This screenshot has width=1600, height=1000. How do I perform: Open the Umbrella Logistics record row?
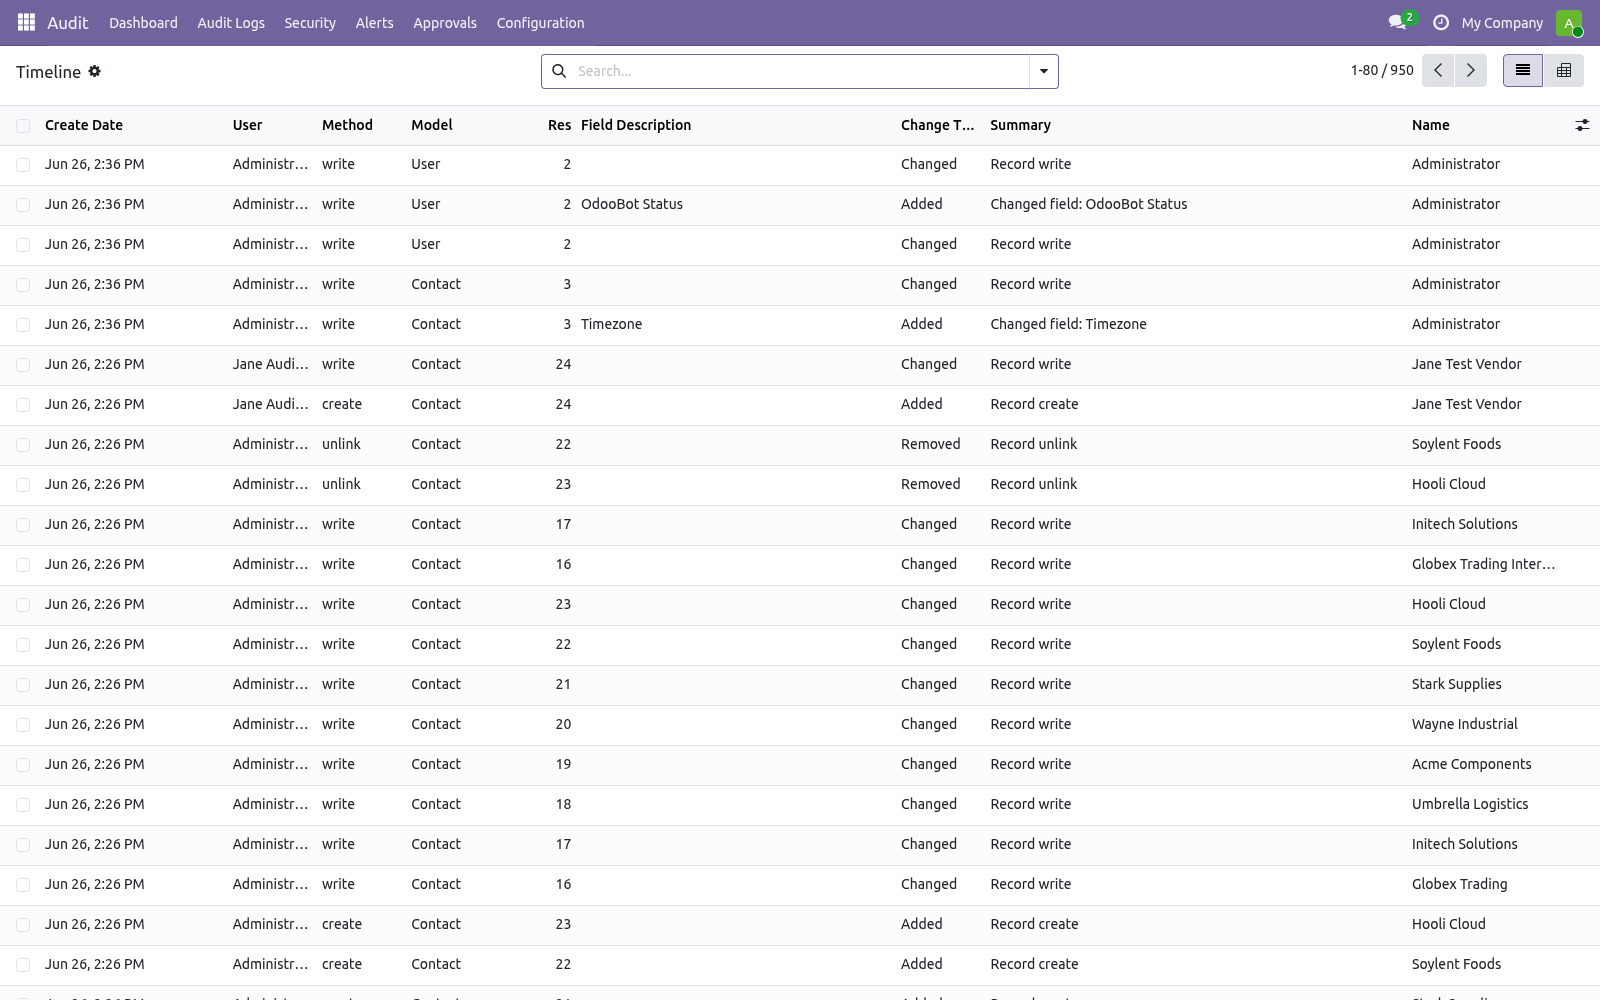(800, 804)
